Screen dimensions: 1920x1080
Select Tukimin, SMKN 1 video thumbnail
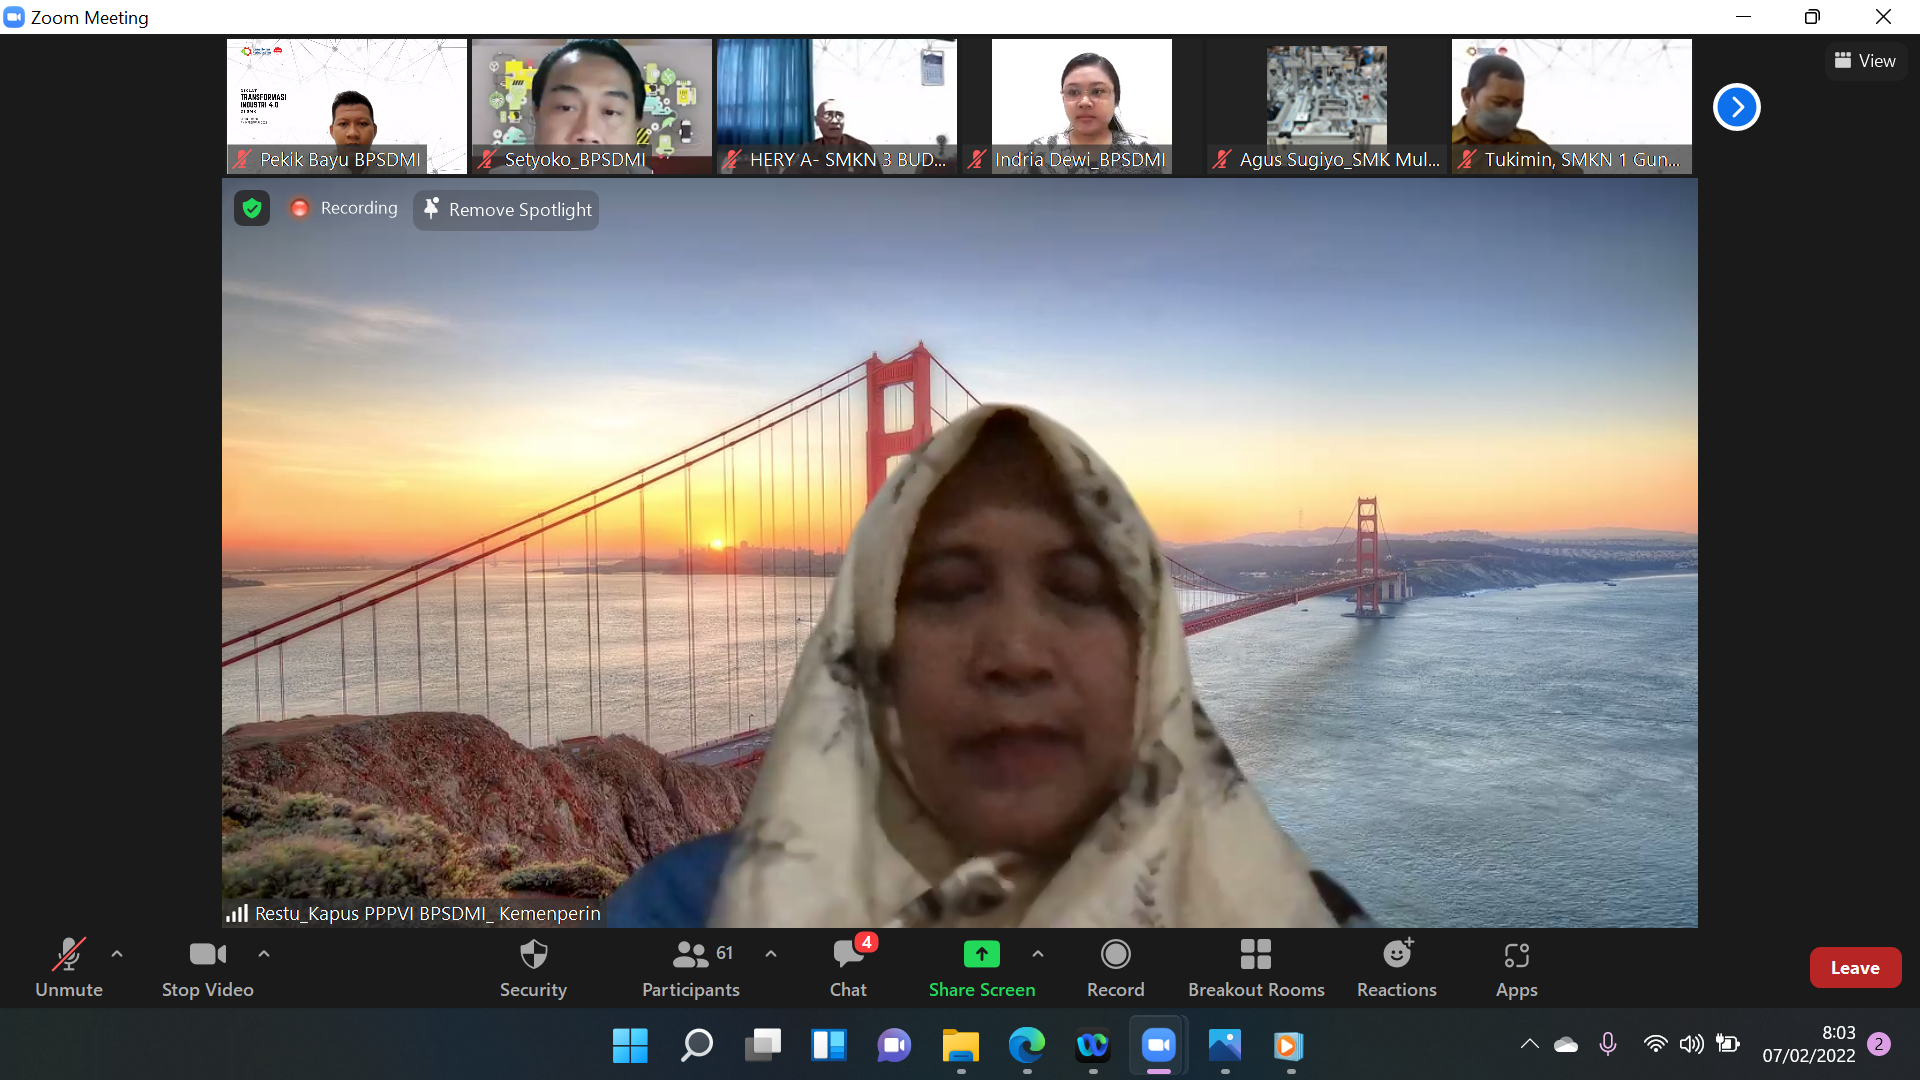1572,106
